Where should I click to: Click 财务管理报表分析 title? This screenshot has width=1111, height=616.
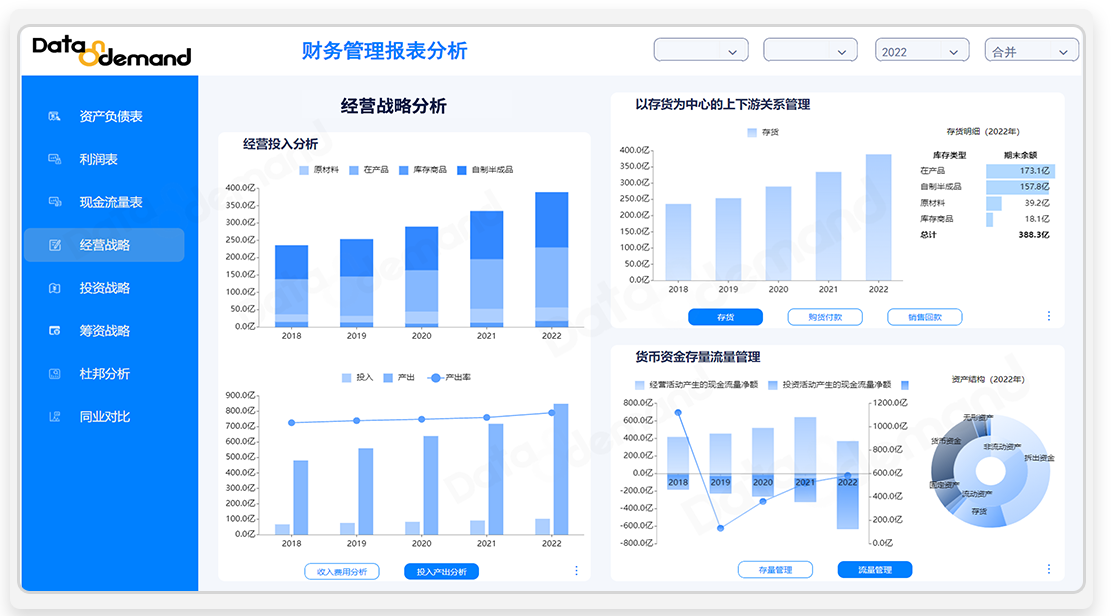pos(384,51)
